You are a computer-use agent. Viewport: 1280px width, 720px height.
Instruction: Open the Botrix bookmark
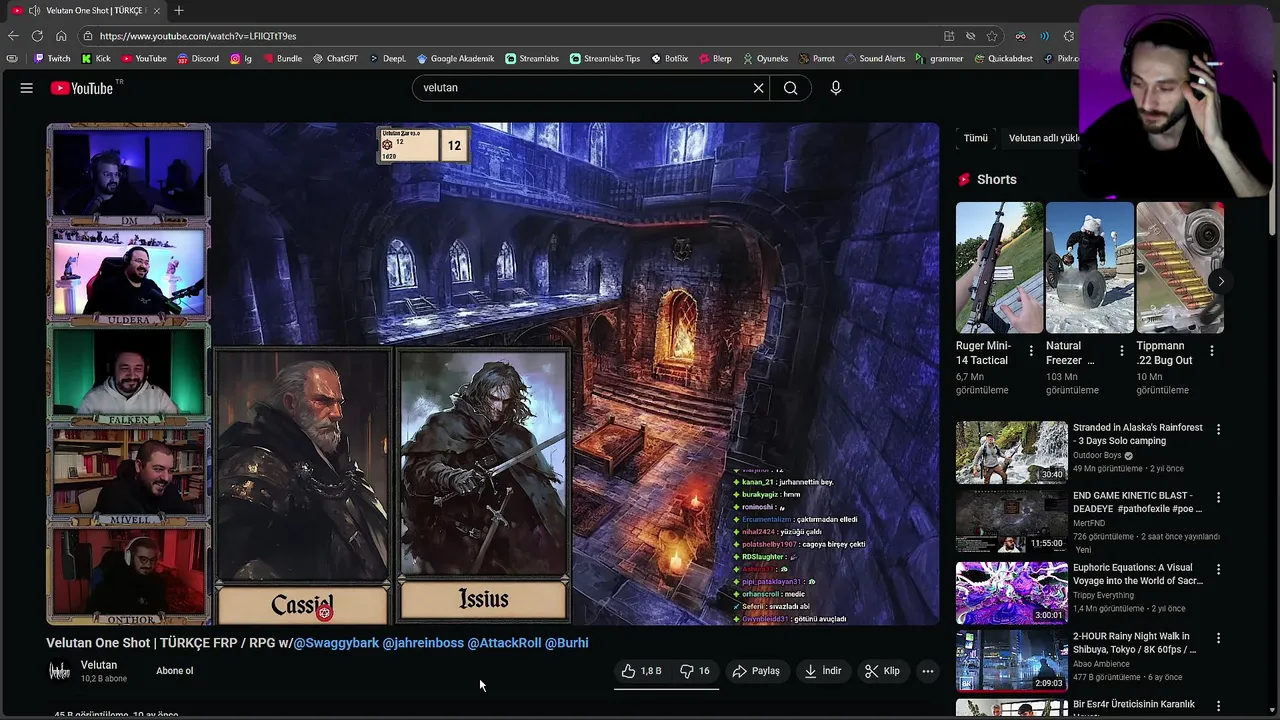coord(669,59)
